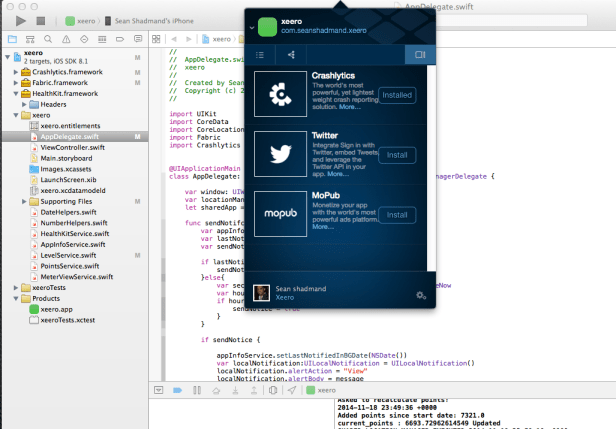Open the Debug View Hierarchy icon
This screenshot has width=616, height=429.
(x=273, y=390)
